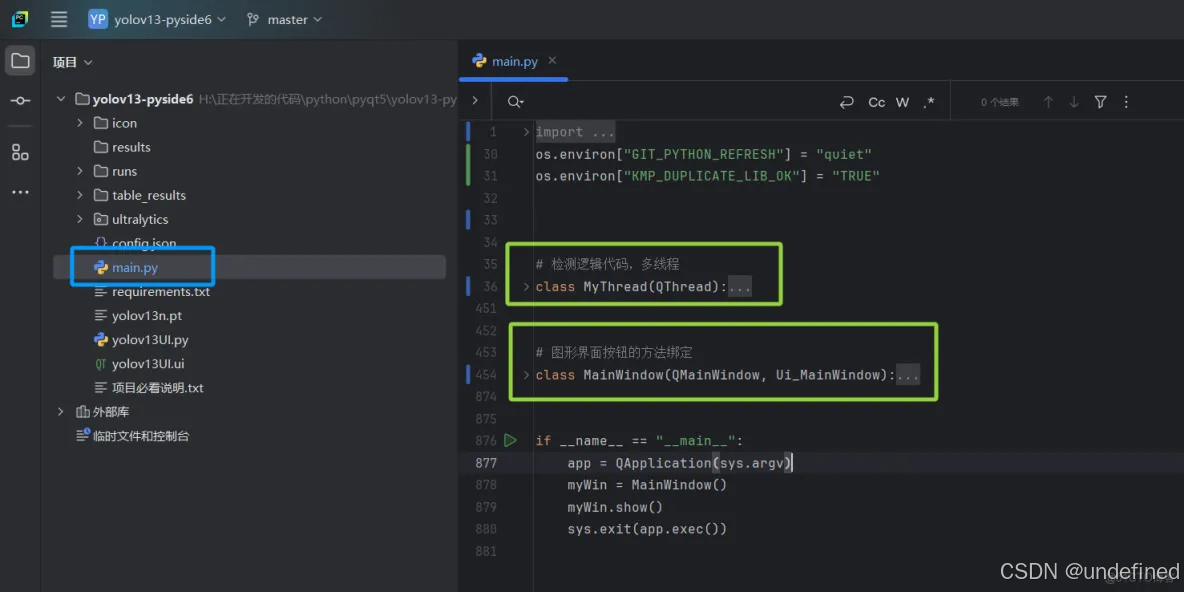
Task: Click KMP_DUPLICATE_LIB_OK line of code
Action: [708, 176]
